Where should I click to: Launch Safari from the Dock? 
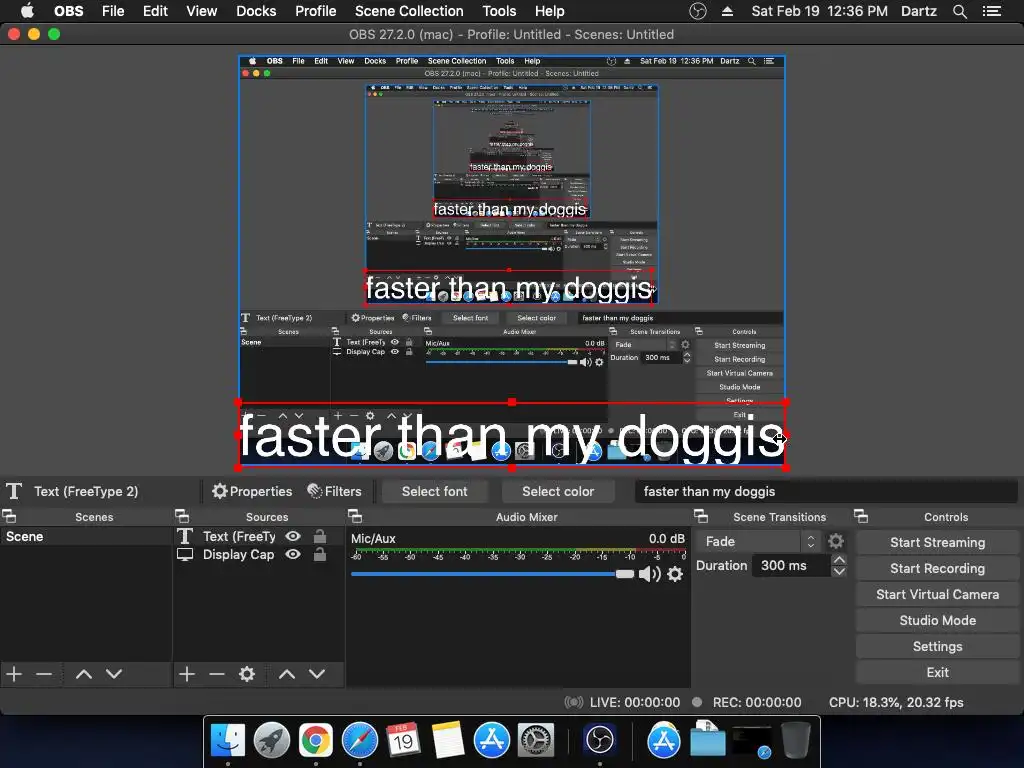(x=360, y=740)
